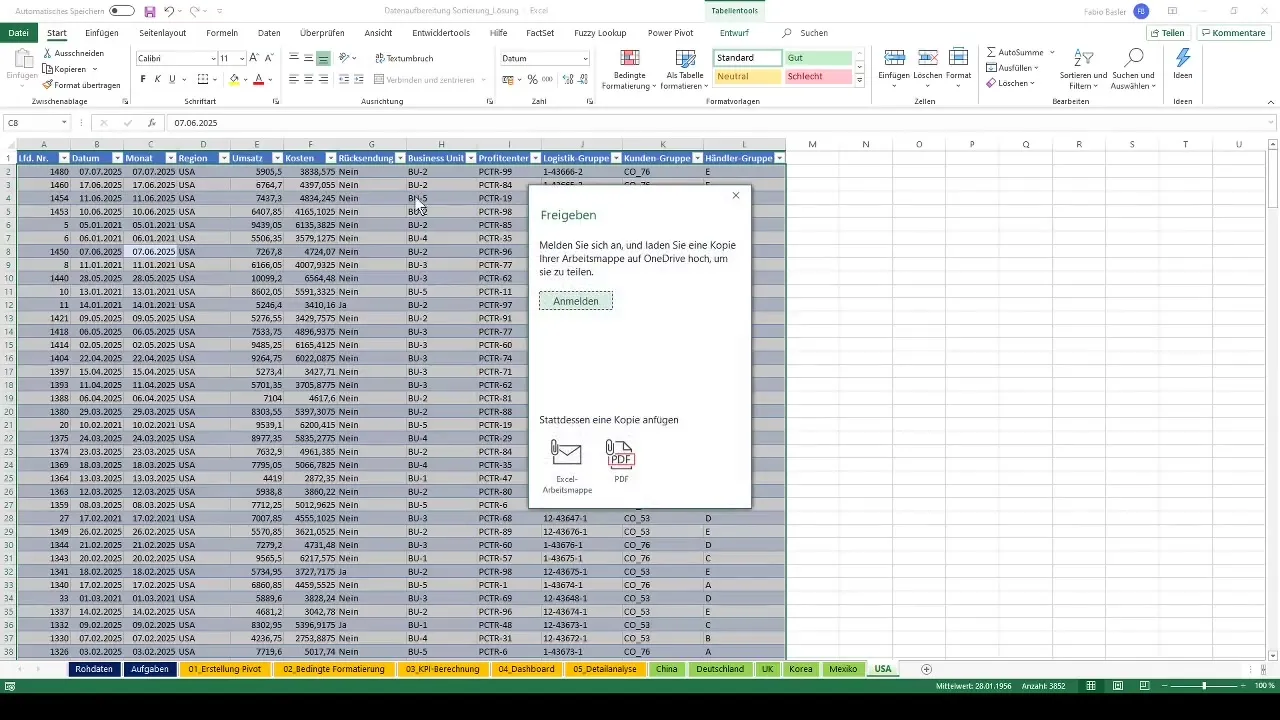Select the Gut cell style

click(x=817, y=58)
